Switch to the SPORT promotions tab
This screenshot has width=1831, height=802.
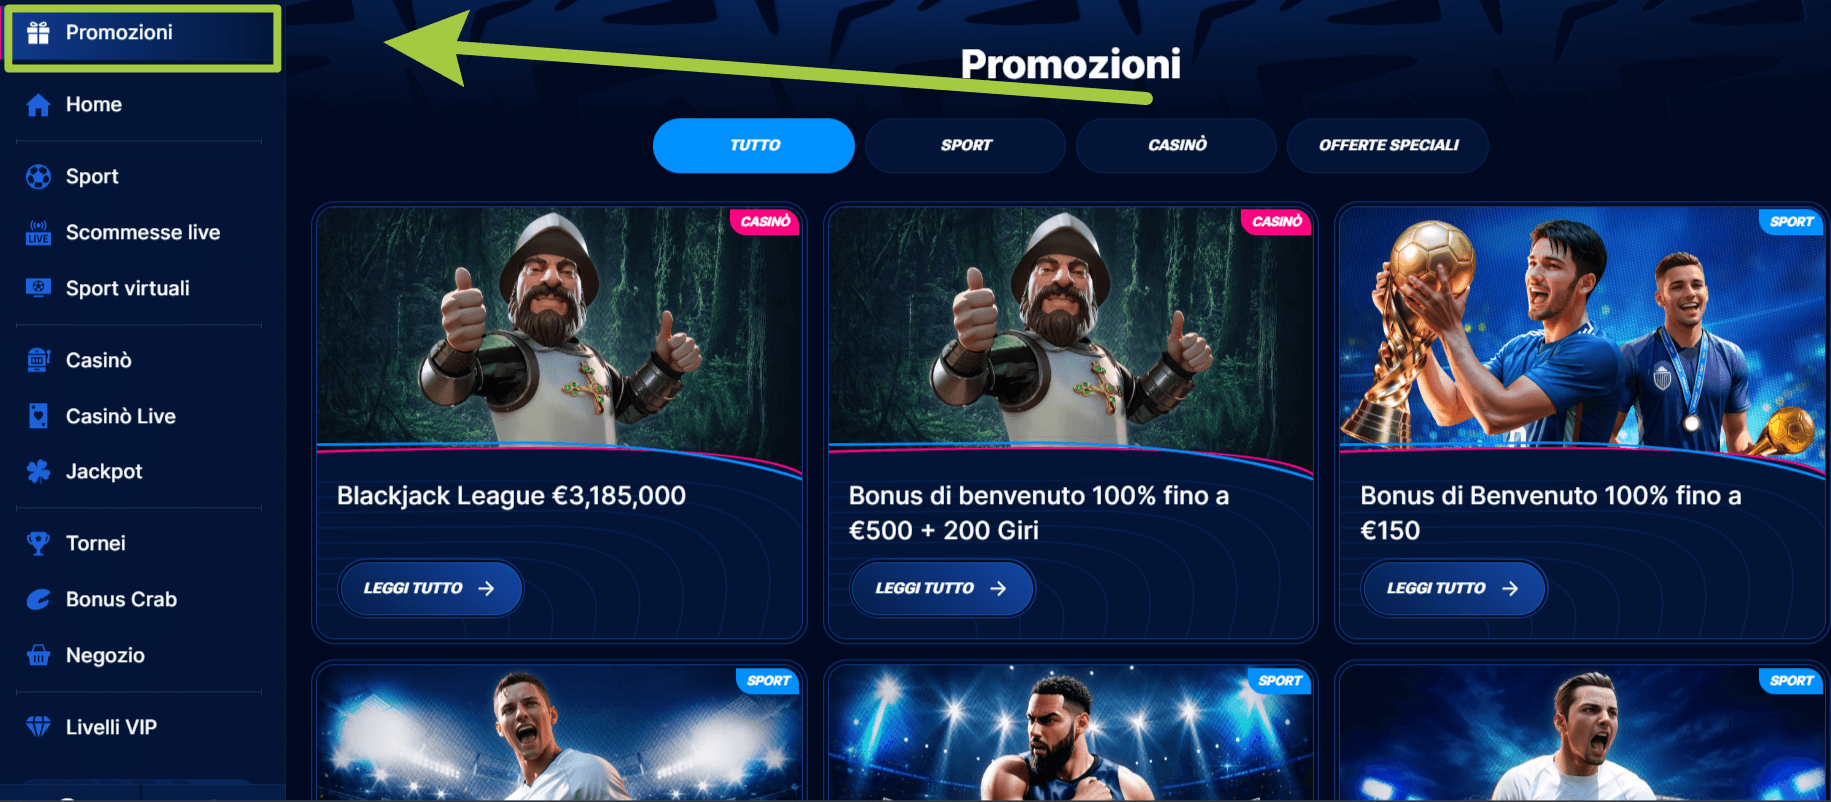pos(966,145)
